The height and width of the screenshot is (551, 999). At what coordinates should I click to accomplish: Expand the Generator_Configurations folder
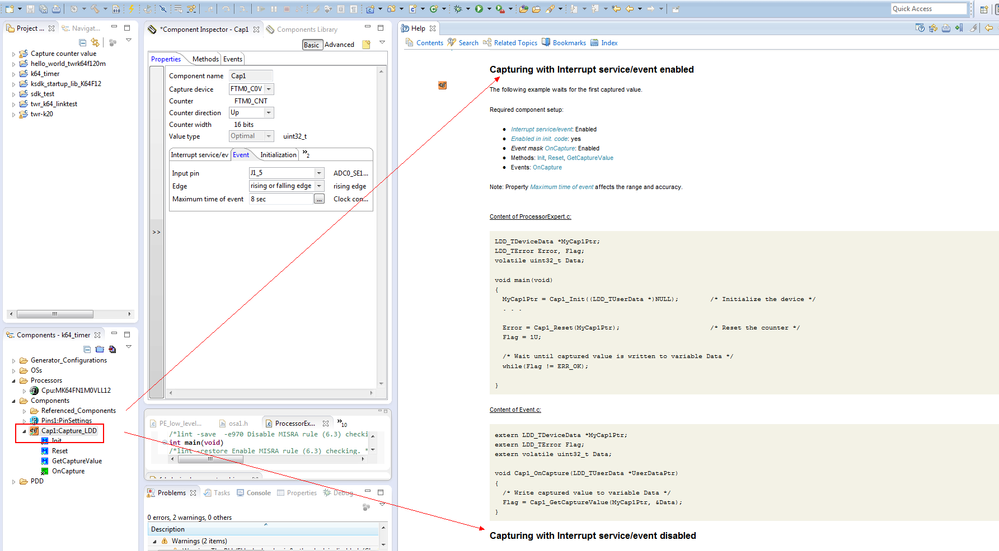click(x=14, y=361)
